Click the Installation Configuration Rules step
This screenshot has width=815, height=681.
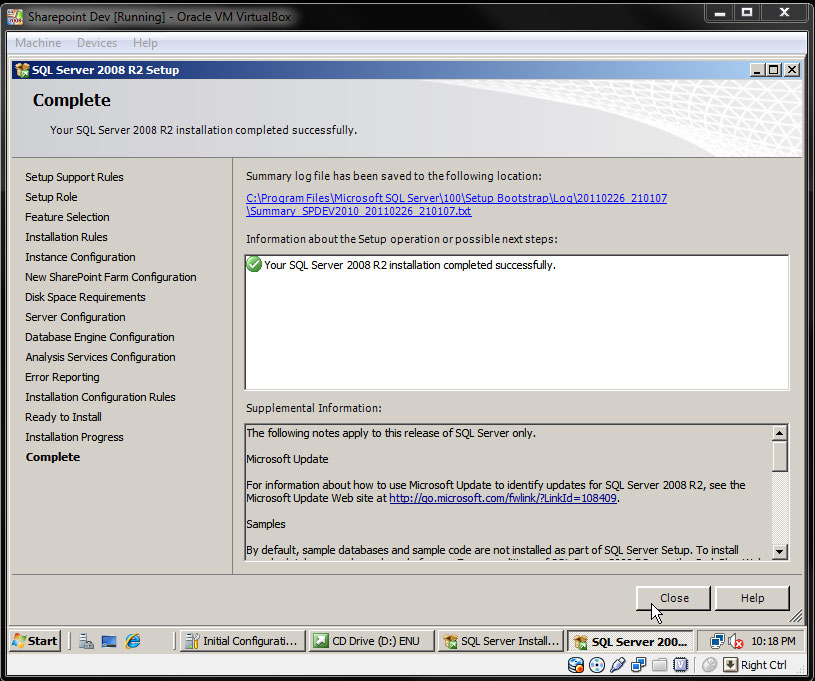100,397
